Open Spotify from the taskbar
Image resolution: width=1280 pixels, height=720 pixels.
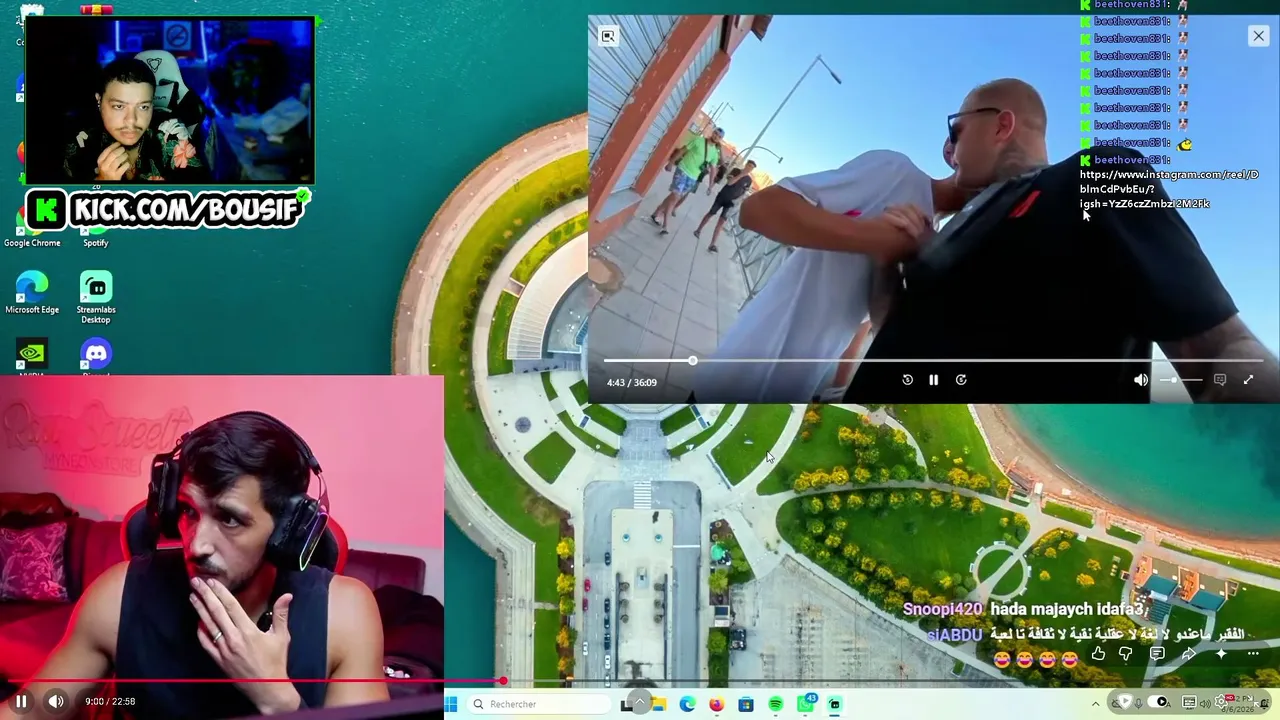pyautogui.click(x=776, y=704)
